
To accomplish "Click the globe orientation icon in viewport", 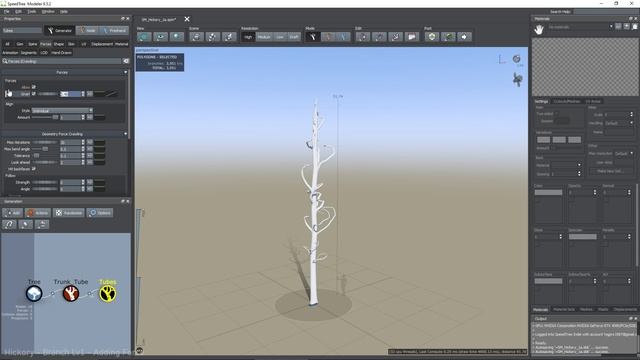I will tap(517, 59).
